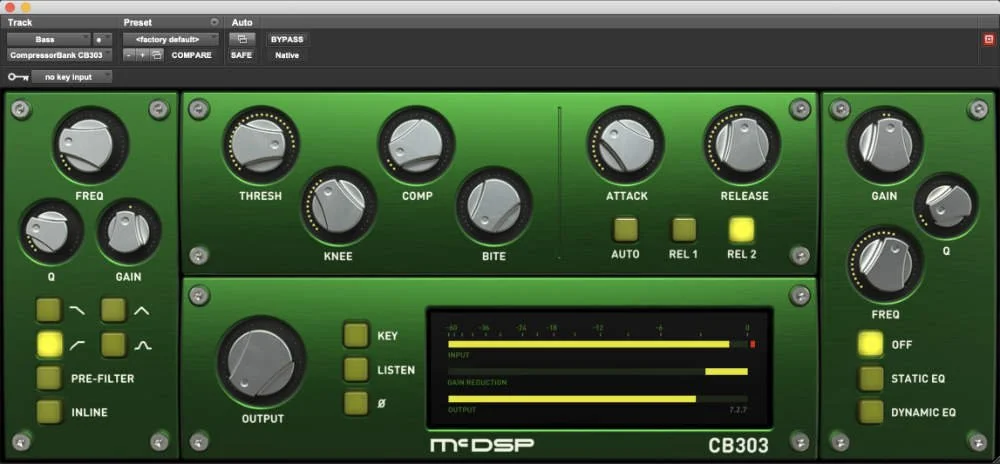Open the CompressorBank CB303 plug-in selector
The height and width of the screenshot is (464, 1000).
click(60, 55)
